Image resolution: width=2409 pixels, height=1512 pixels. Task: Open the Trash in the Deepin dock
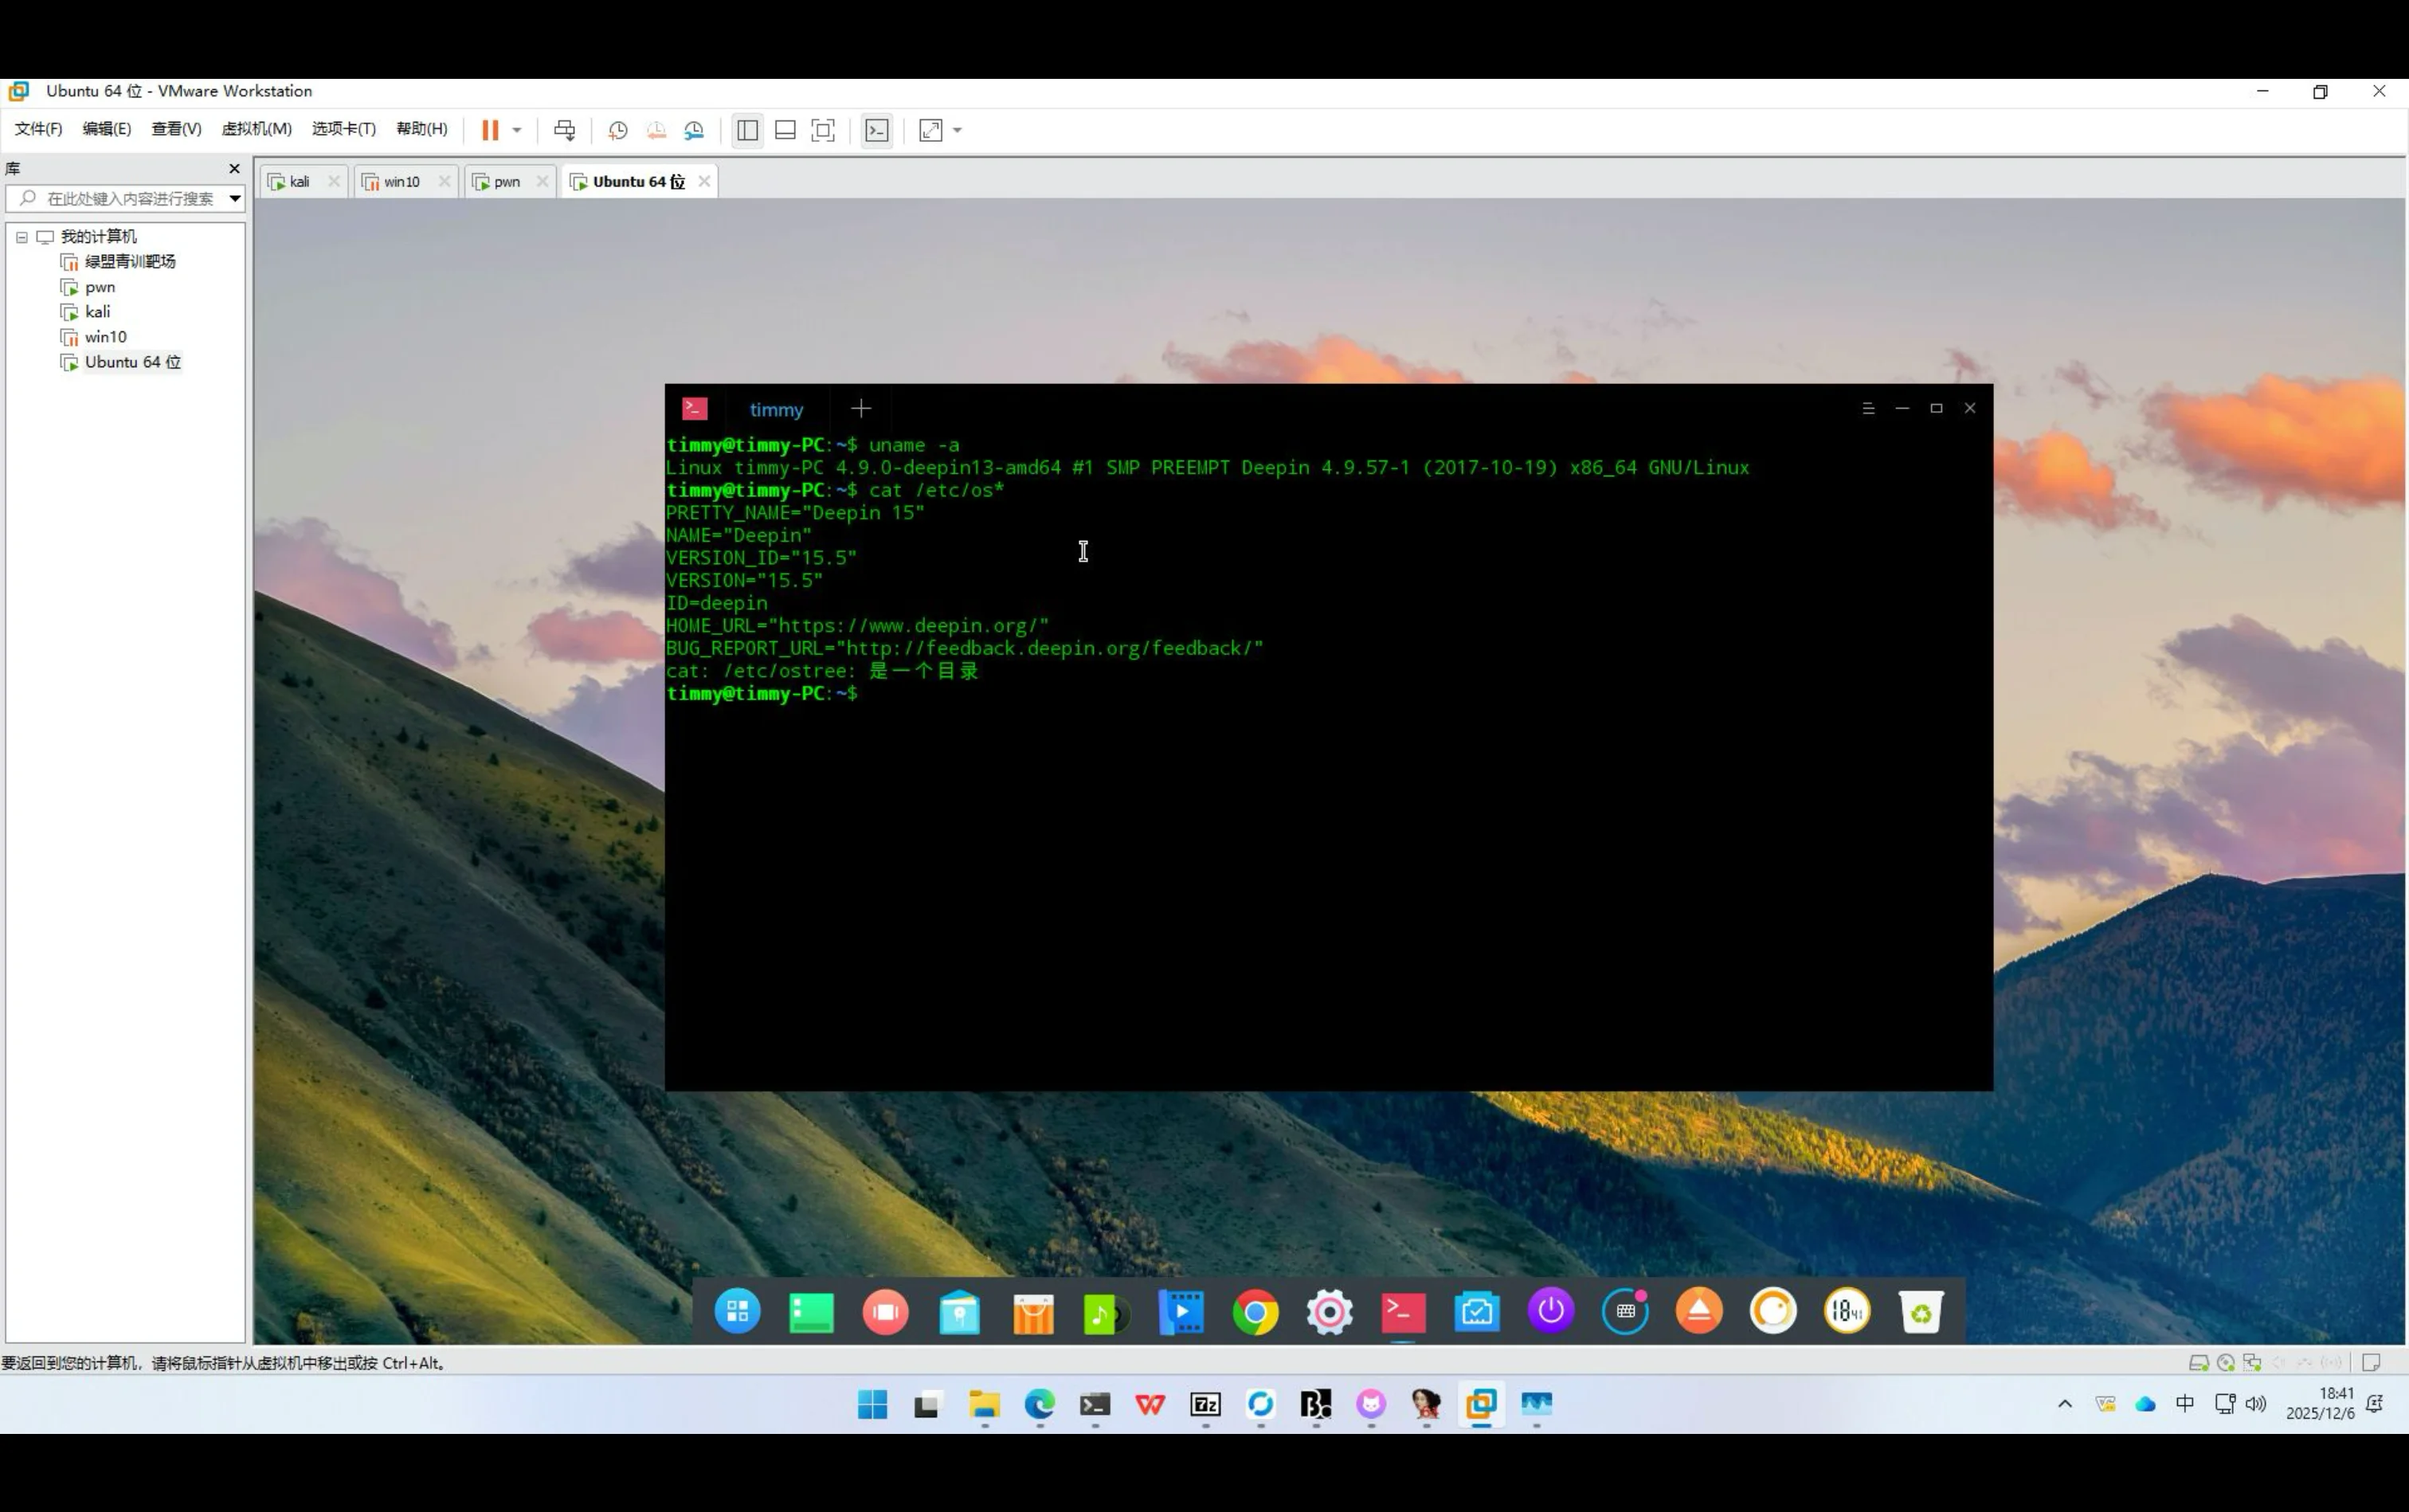pos(1920,1311)
